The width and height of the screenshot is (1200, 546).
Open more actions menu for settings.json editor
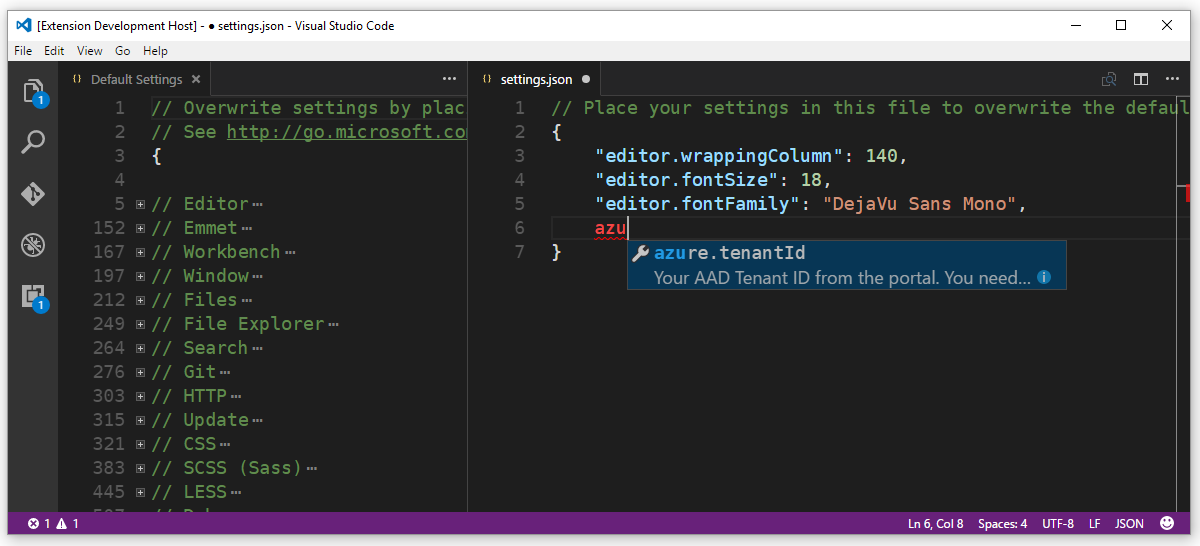[1172, 79]
